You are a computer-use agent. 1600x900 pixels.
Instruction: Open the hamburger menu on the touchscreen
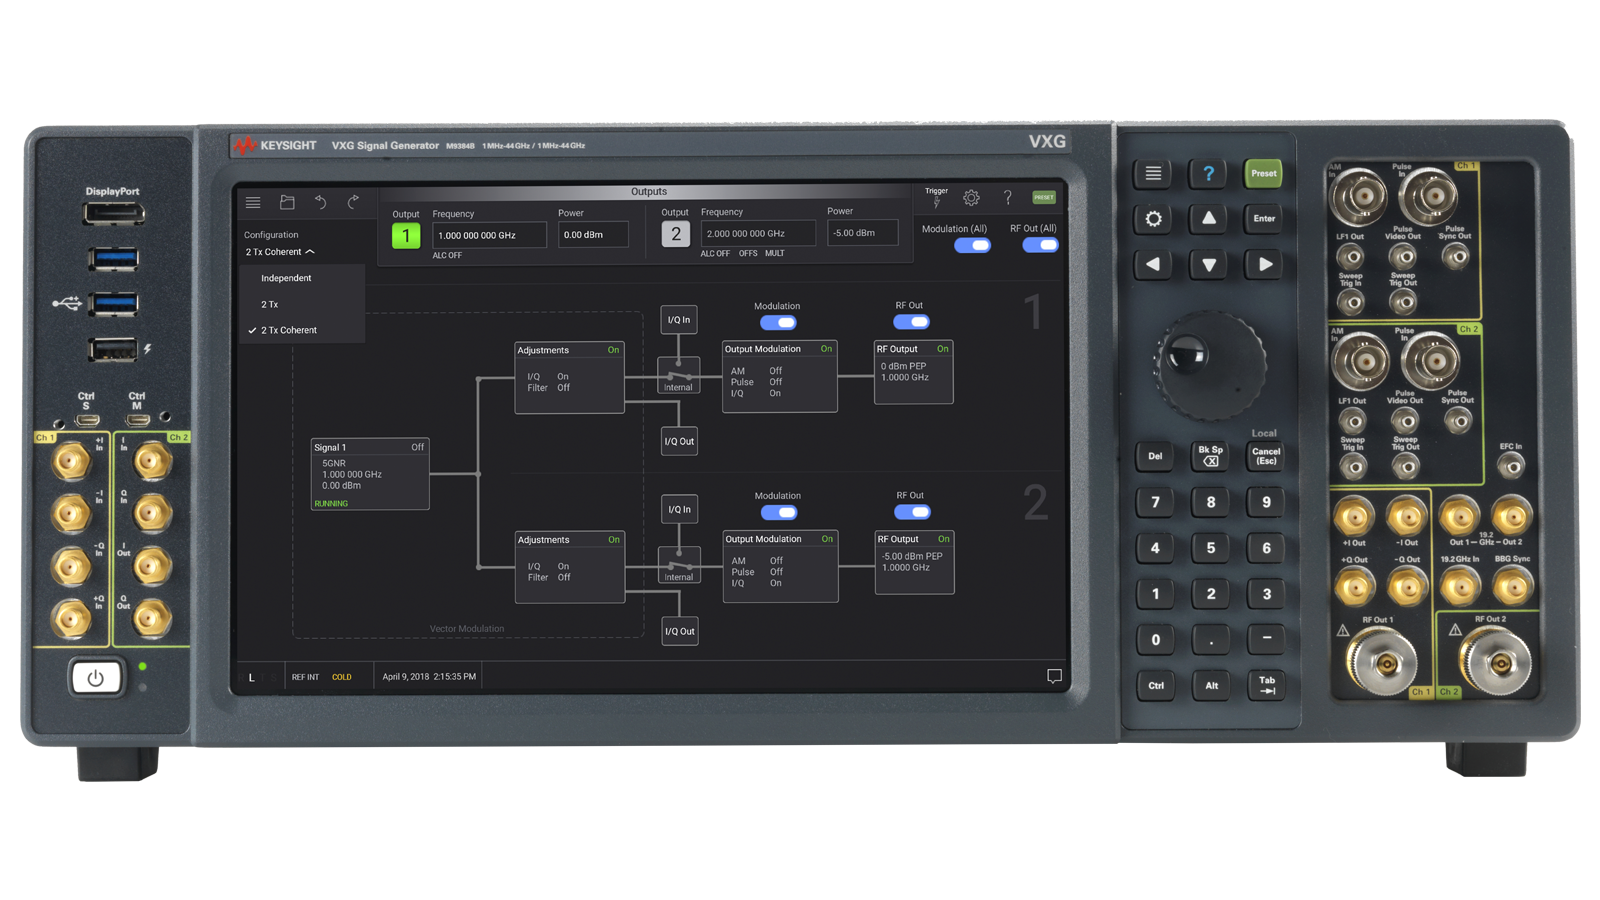click(253, 203)
